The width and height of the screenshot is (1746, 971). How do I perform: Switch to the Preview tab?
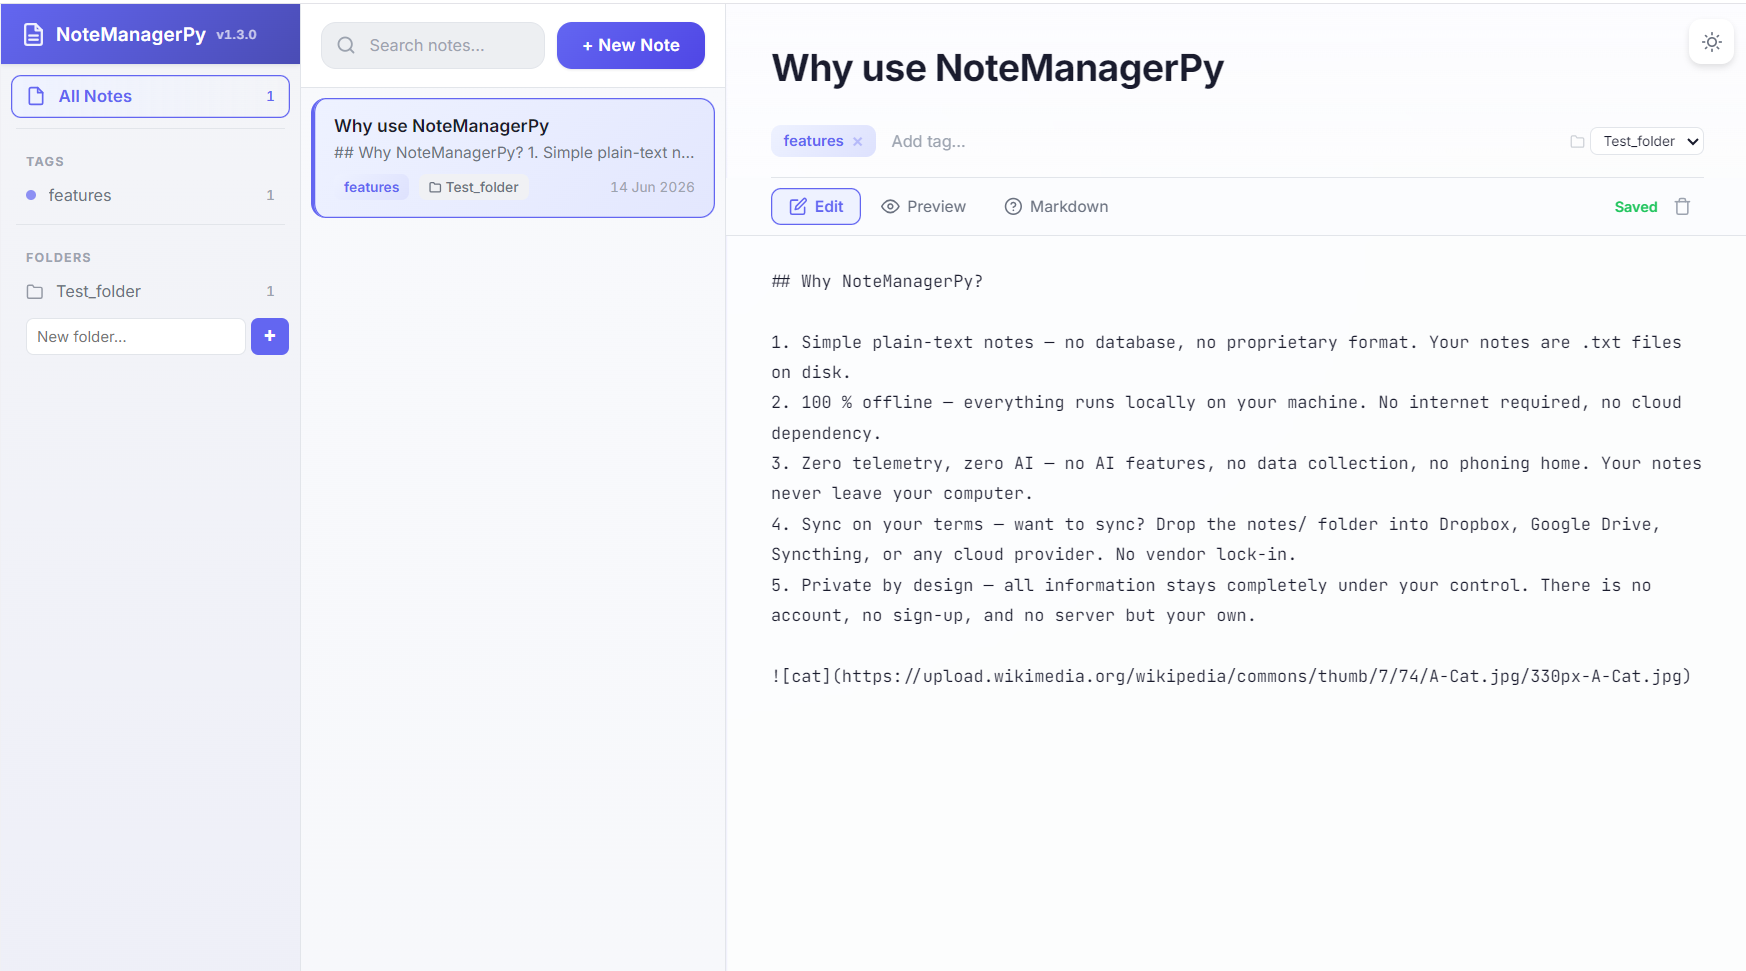click(x=923, y=207)
